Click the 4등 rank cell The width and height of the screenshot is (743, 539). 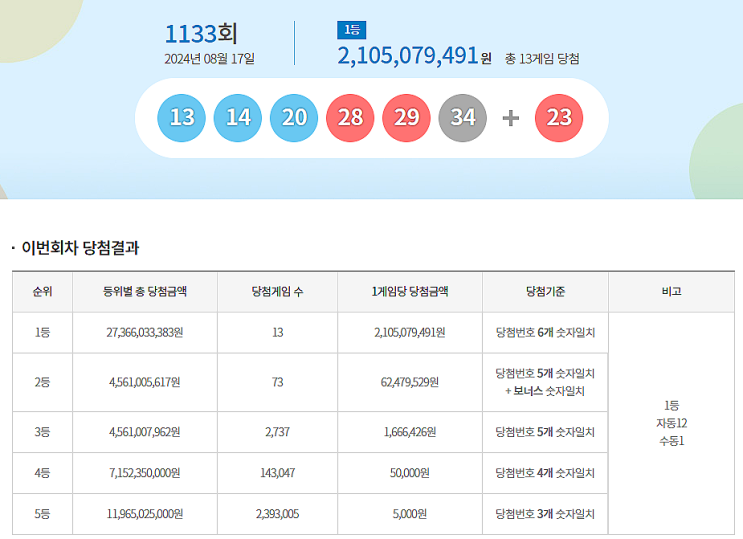tap(42, 473)
